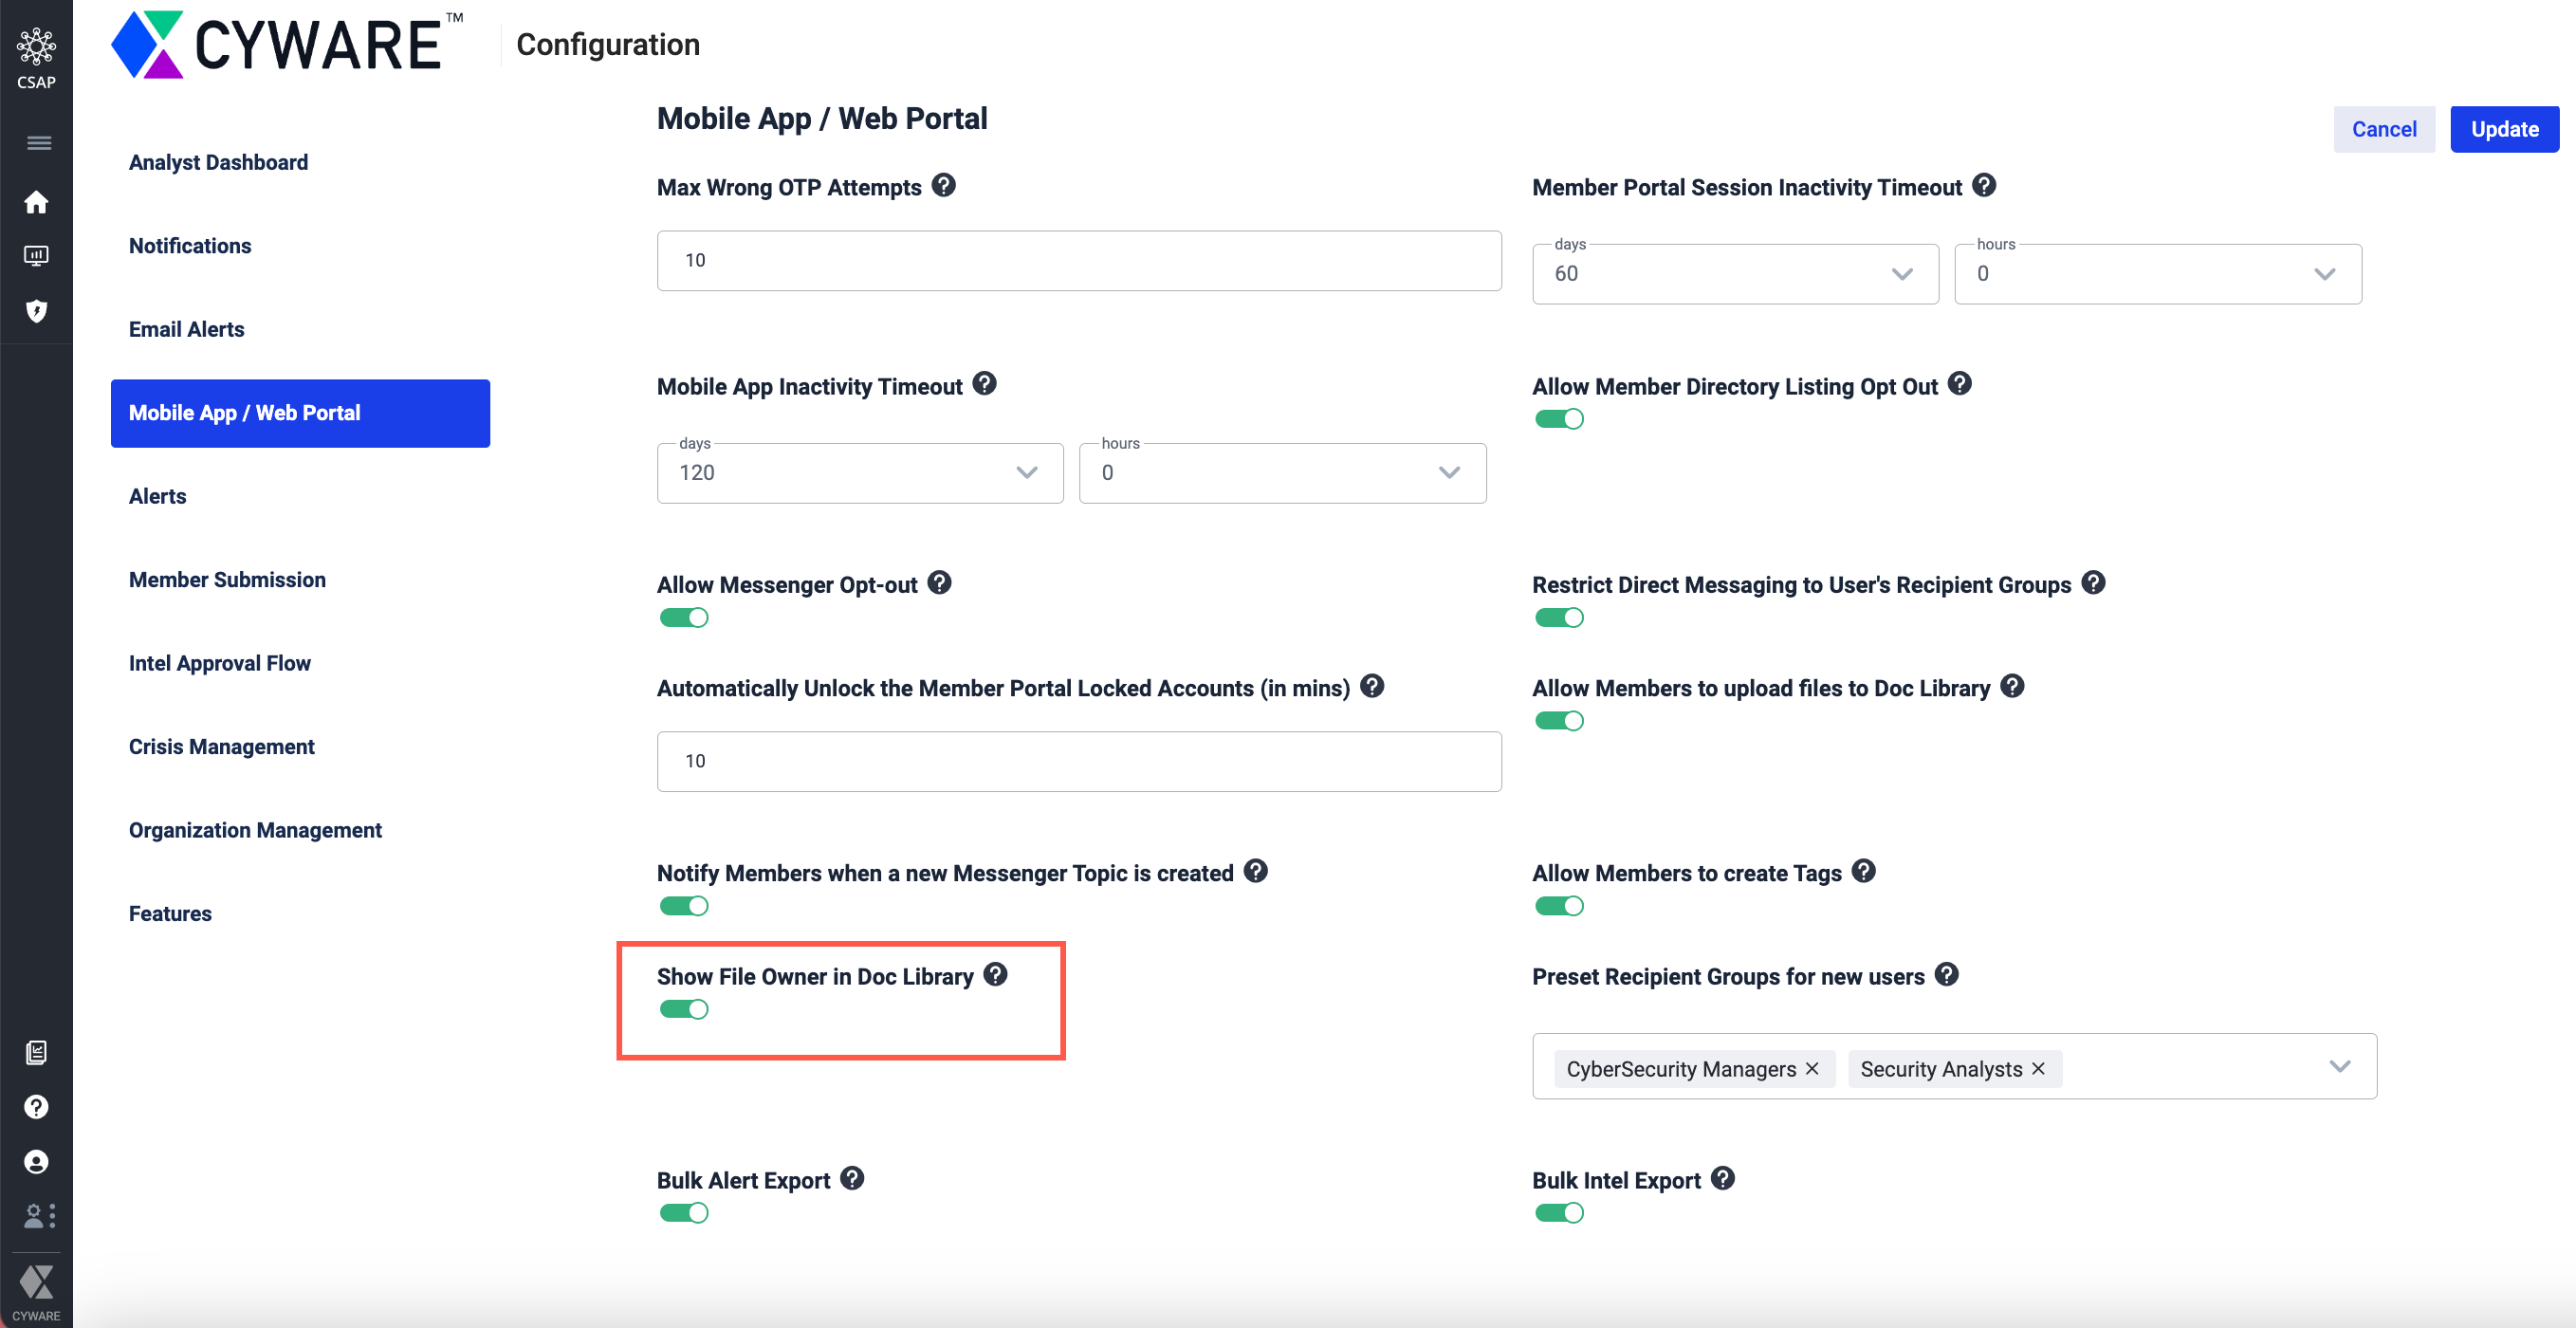Expand the Preset Recipient Groups dropdown
The image size is (2576, 1328).
click(2339, 1067)
